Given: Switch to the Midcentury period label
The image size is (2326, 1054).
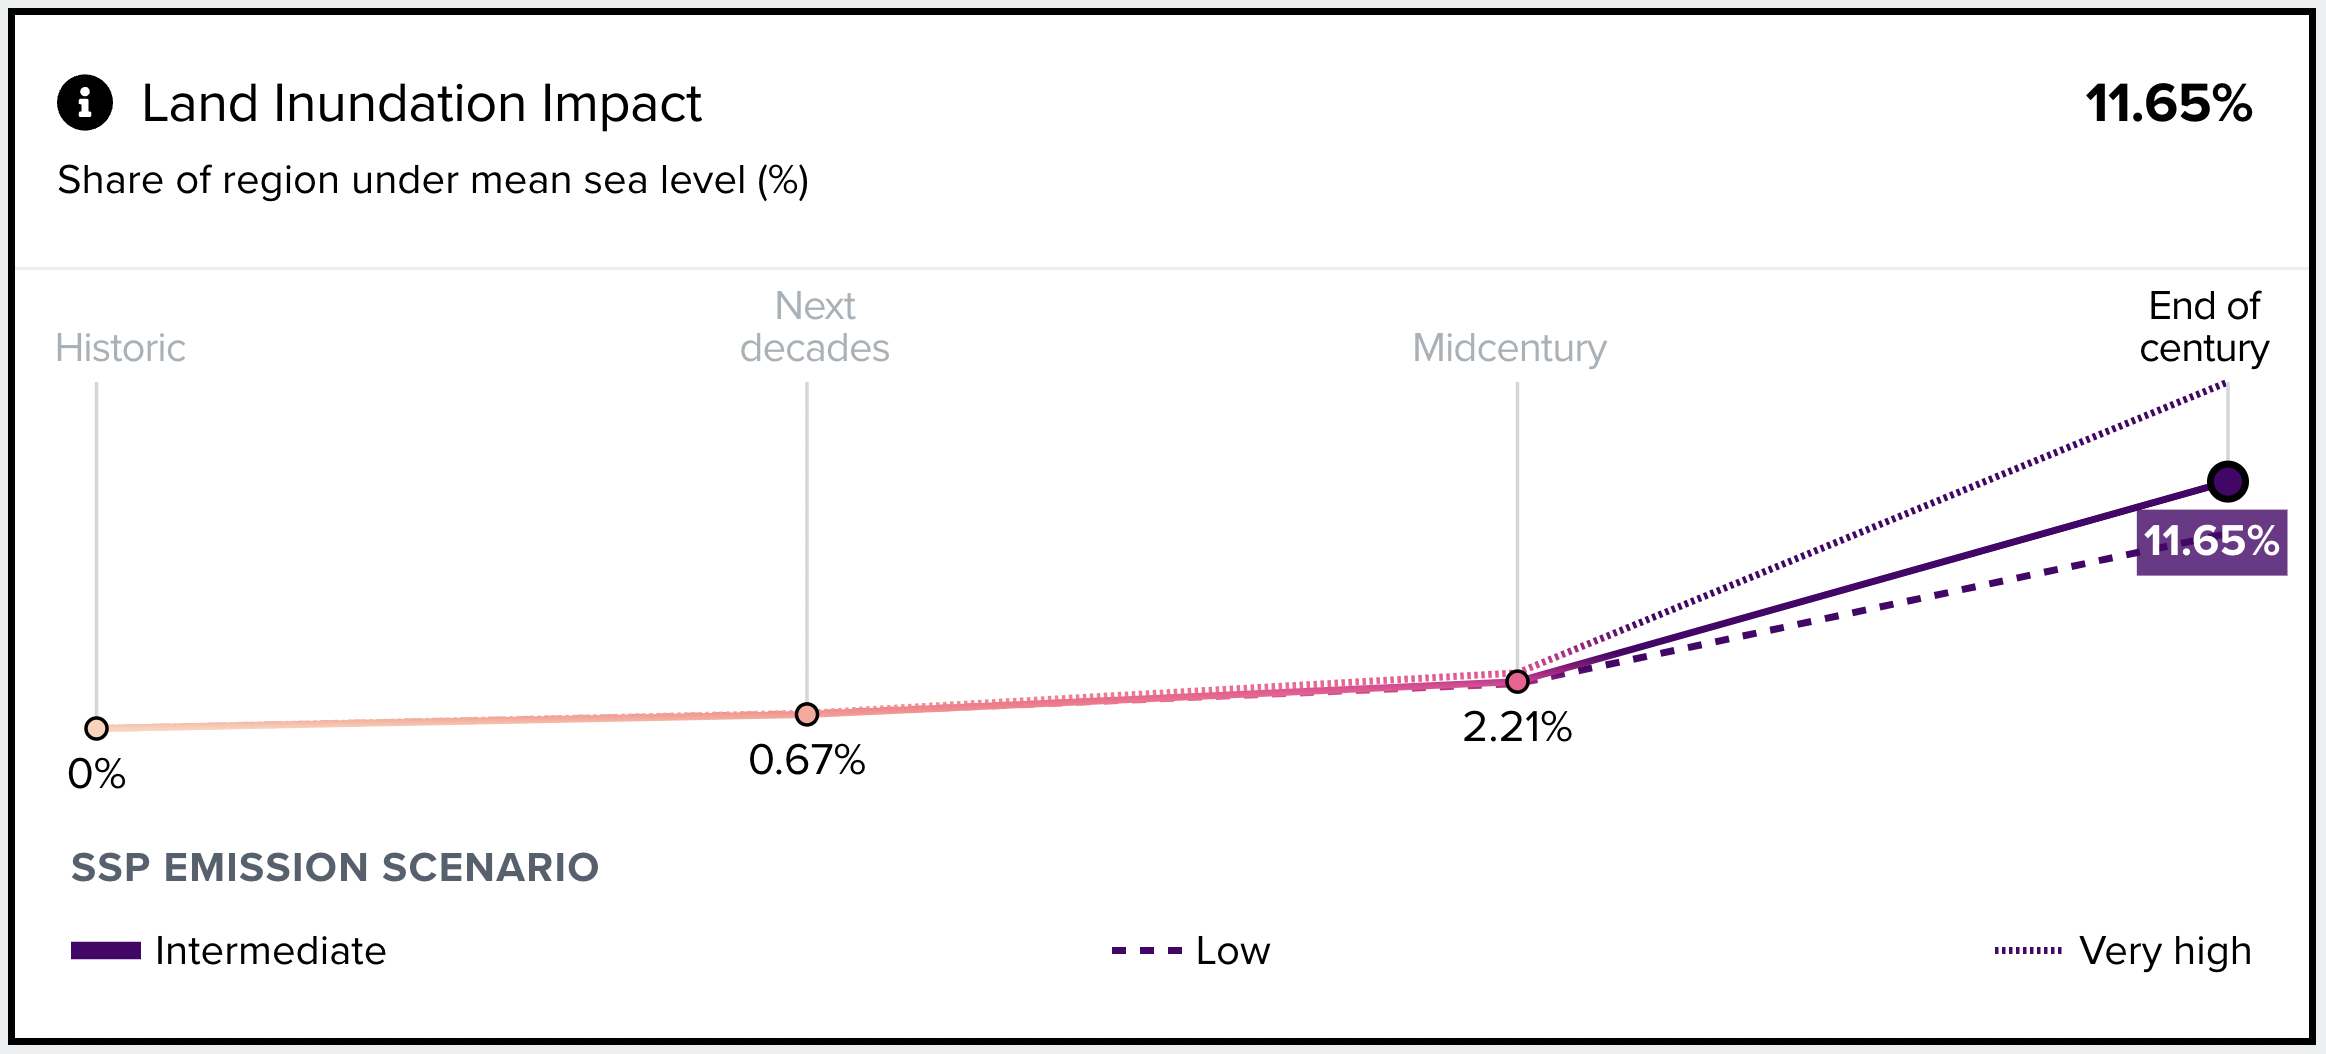Looking at the screenshot, I should 1509,348.
